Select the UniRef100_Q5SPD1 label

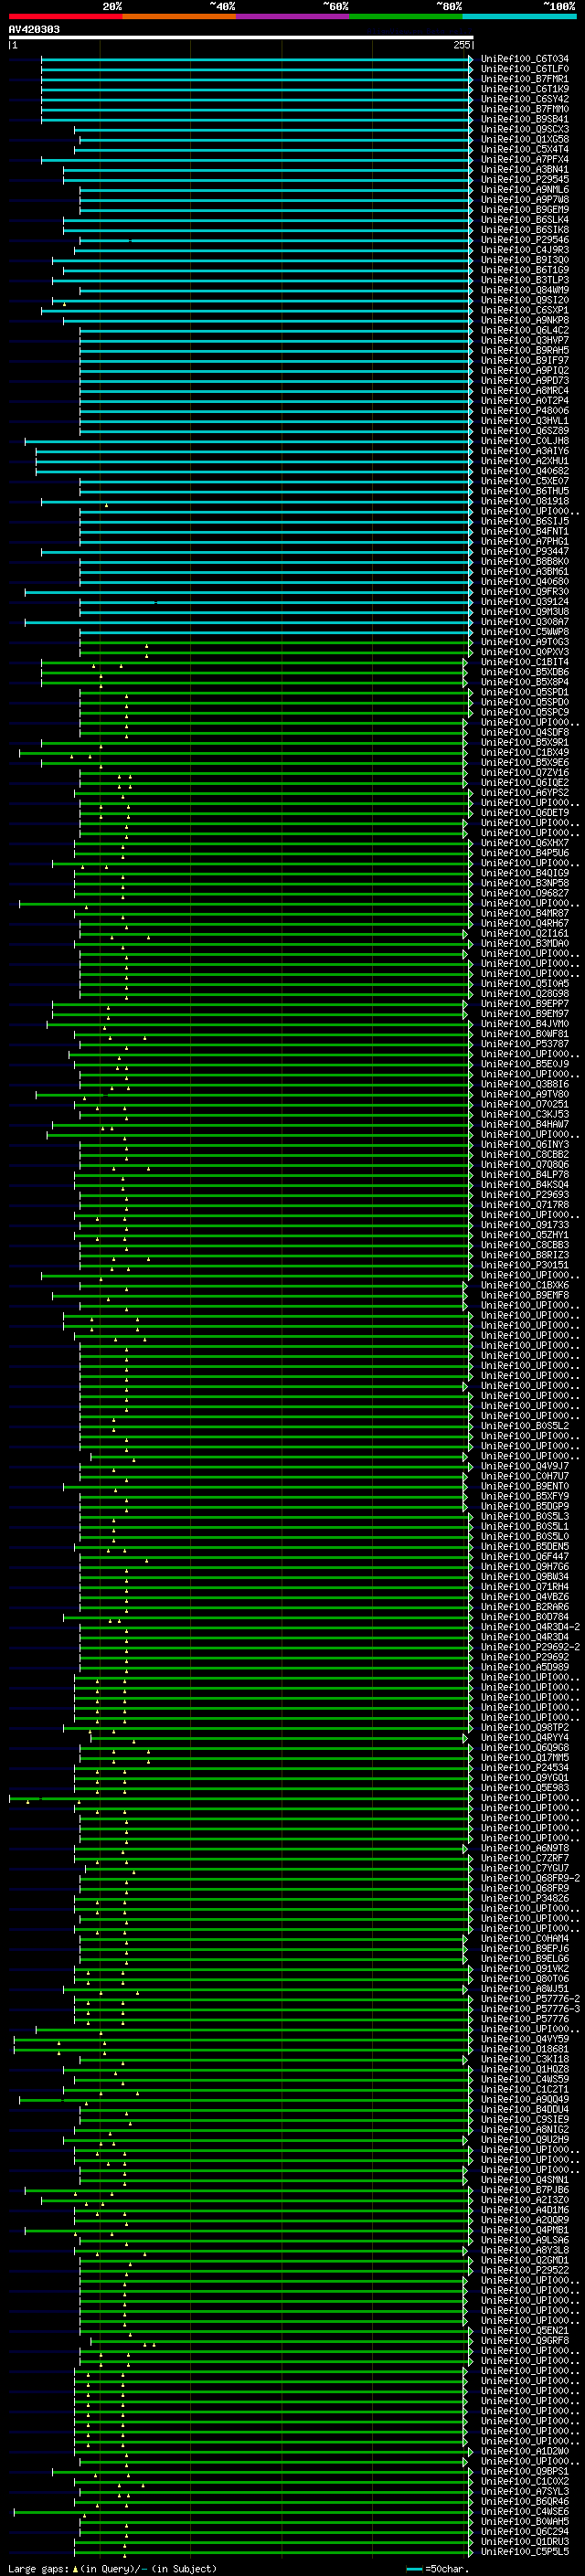click(x=524, y=692)
